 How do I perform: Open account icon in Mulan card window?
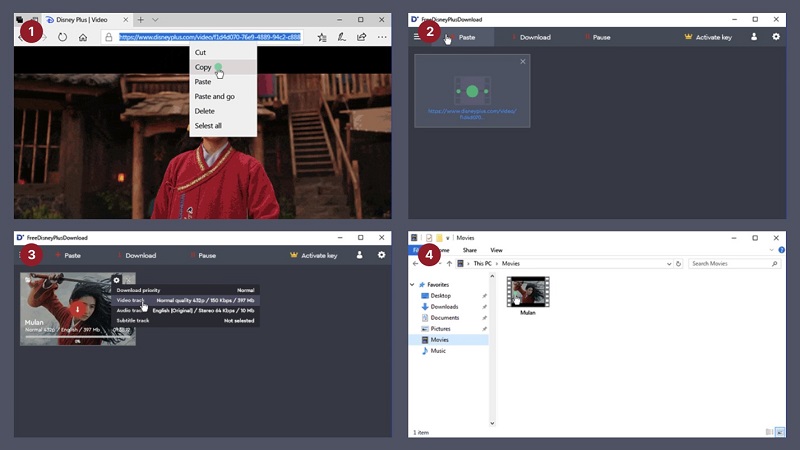[360, 255]
